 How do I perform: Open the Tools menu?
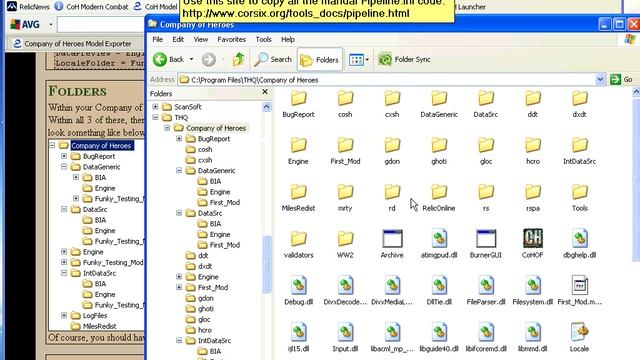(263, 40)
